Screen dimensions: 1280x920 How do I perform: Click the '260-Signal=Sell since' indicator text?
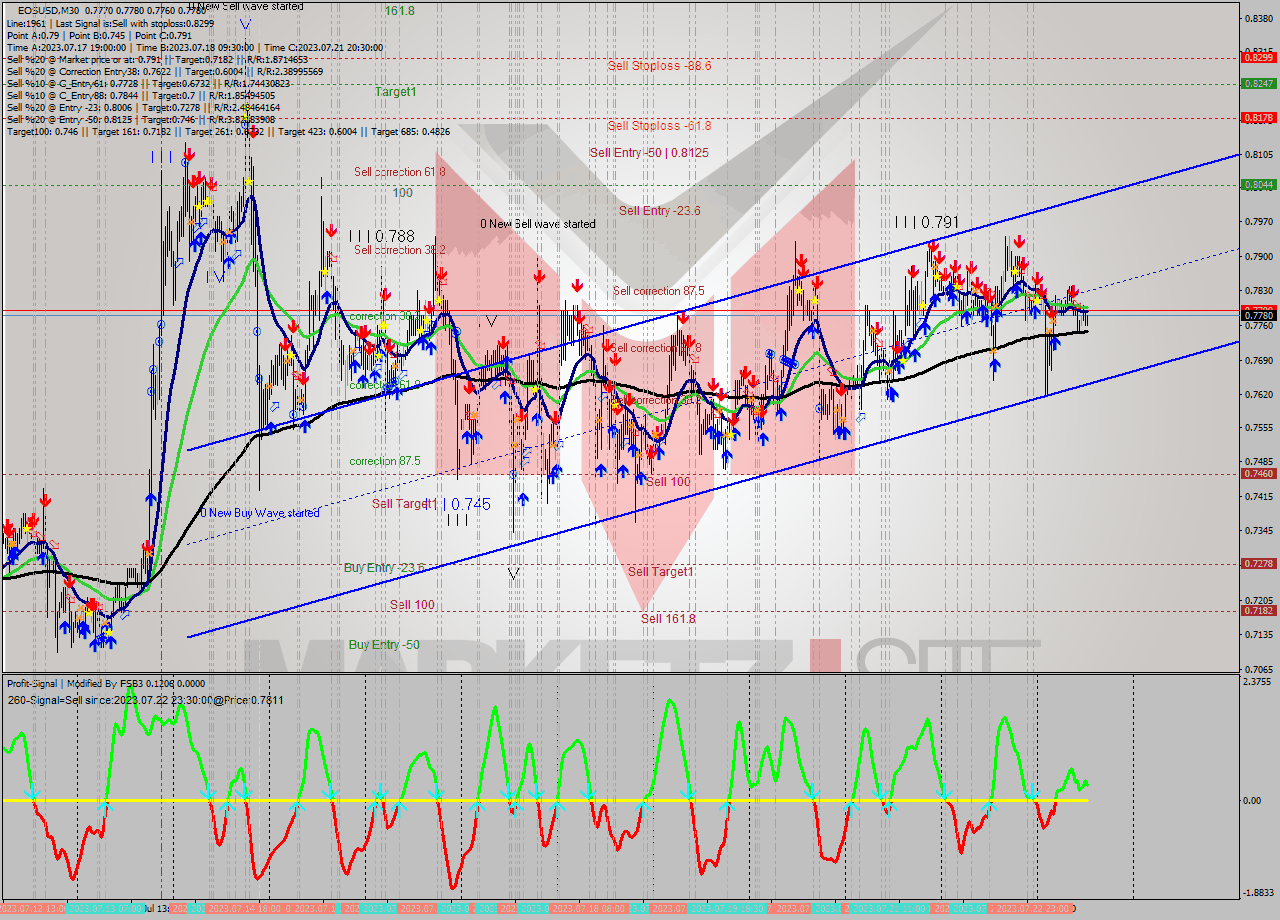click(145, 700)
